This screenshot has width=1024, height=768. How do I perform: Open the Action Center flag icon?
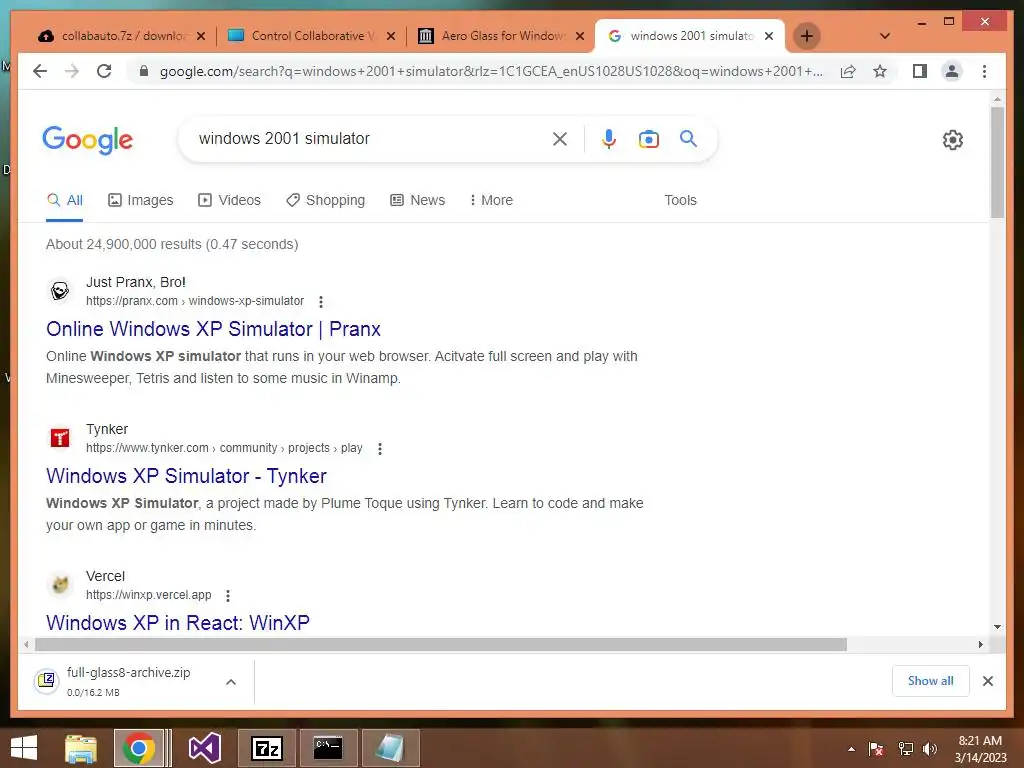[876, 749]
